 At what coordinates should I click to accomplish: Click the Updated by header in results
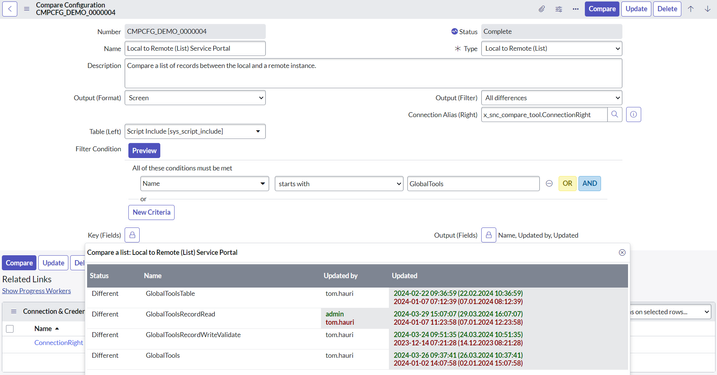click(x=341, y=276)
